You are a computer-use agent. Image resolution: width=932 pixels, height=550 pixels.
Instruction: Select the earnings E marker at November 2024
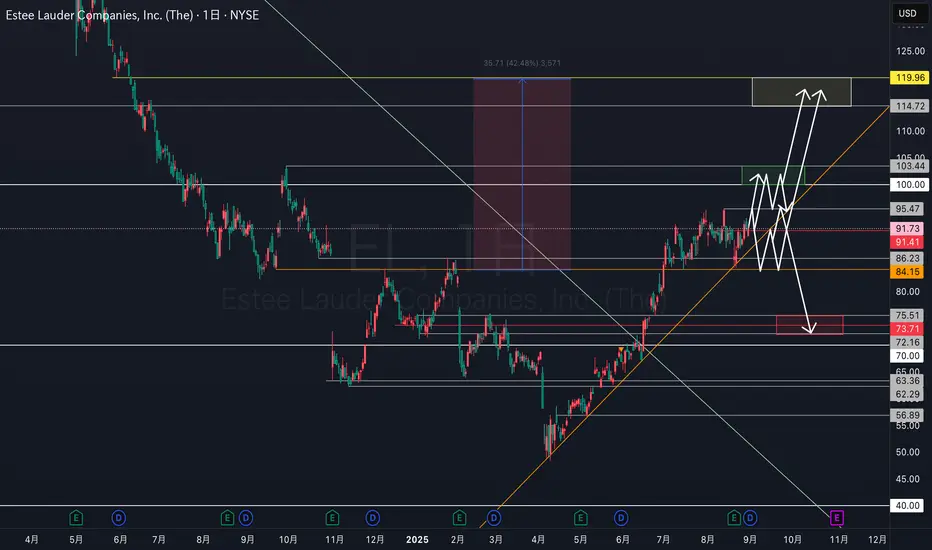(332, 518)
